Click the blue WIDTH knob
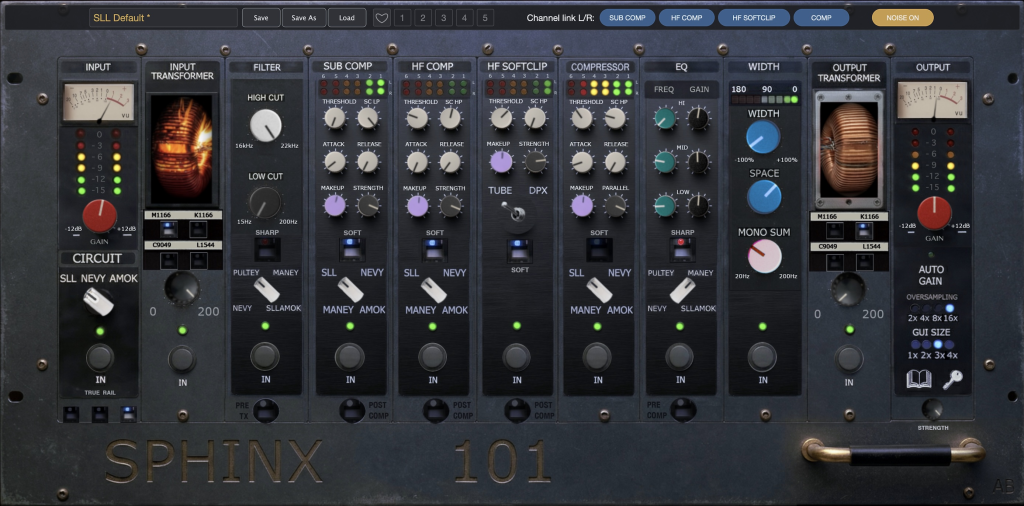 click(x=763, y=137)
